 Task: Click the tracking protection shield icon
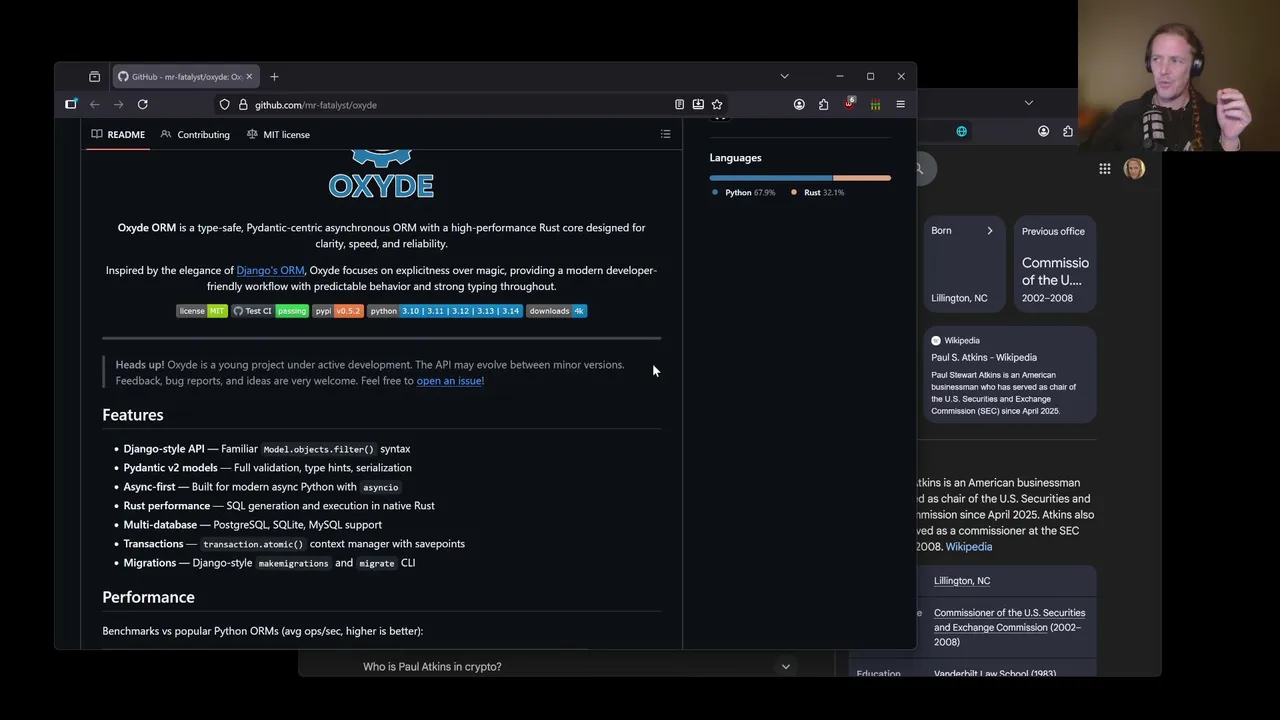(x=225, y=104)
